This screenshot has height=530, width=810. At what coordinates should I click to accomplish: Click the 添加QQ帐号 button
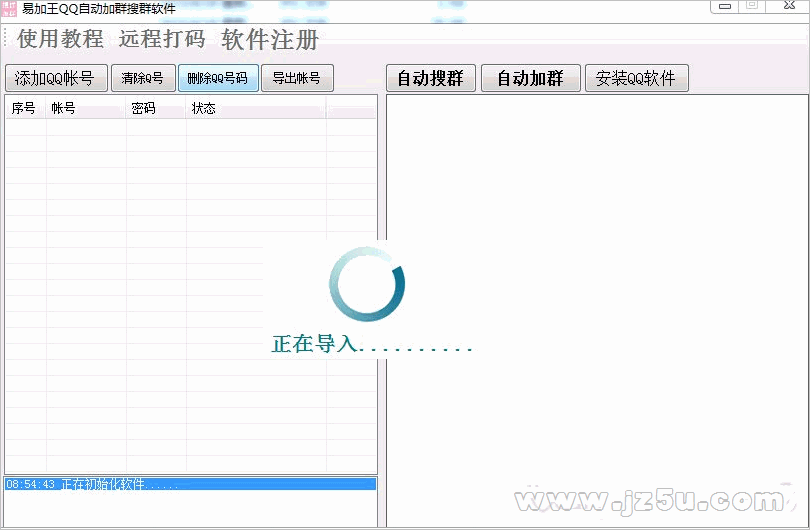point(56,78)
